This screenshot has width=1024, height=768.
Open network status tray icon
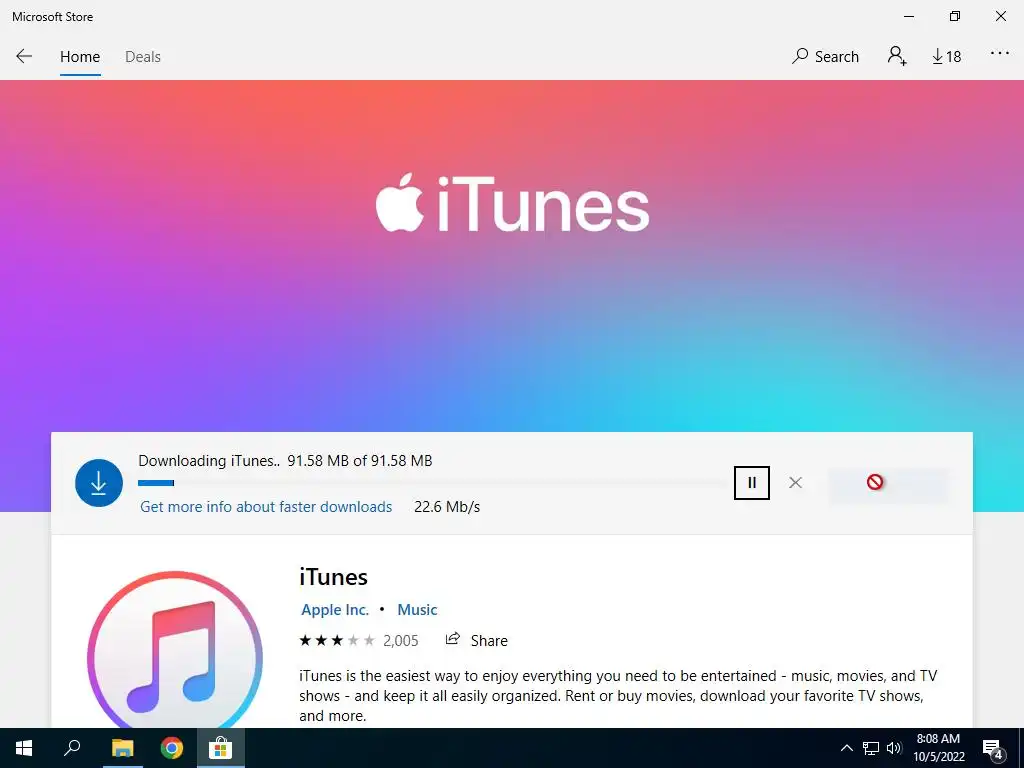(x=871, y=748)
